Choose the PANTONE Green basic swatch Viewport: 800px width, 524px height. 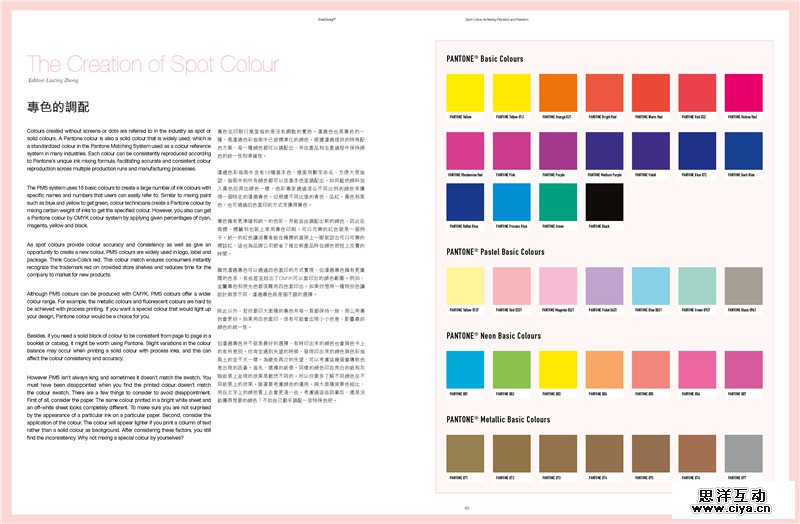click(x=557, y=202)
